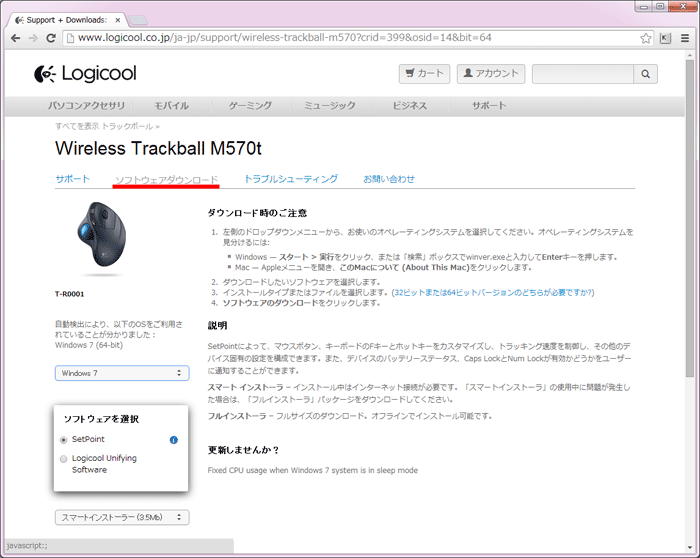This screenshot has width=700, height=558.
Task: Click scrollbar up arrow
Action: pyautogui.click(x=690, y=54)
